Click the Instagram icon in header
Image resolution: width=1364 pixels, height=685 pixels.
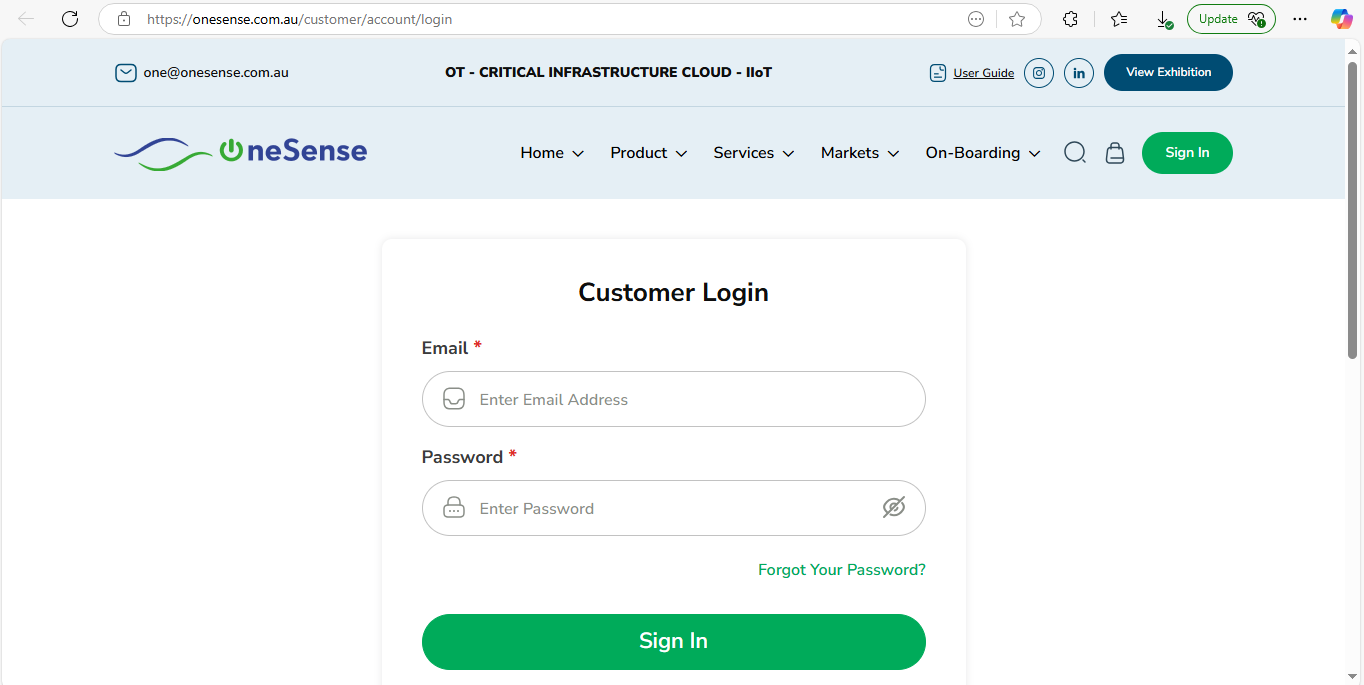(1039, 73)
